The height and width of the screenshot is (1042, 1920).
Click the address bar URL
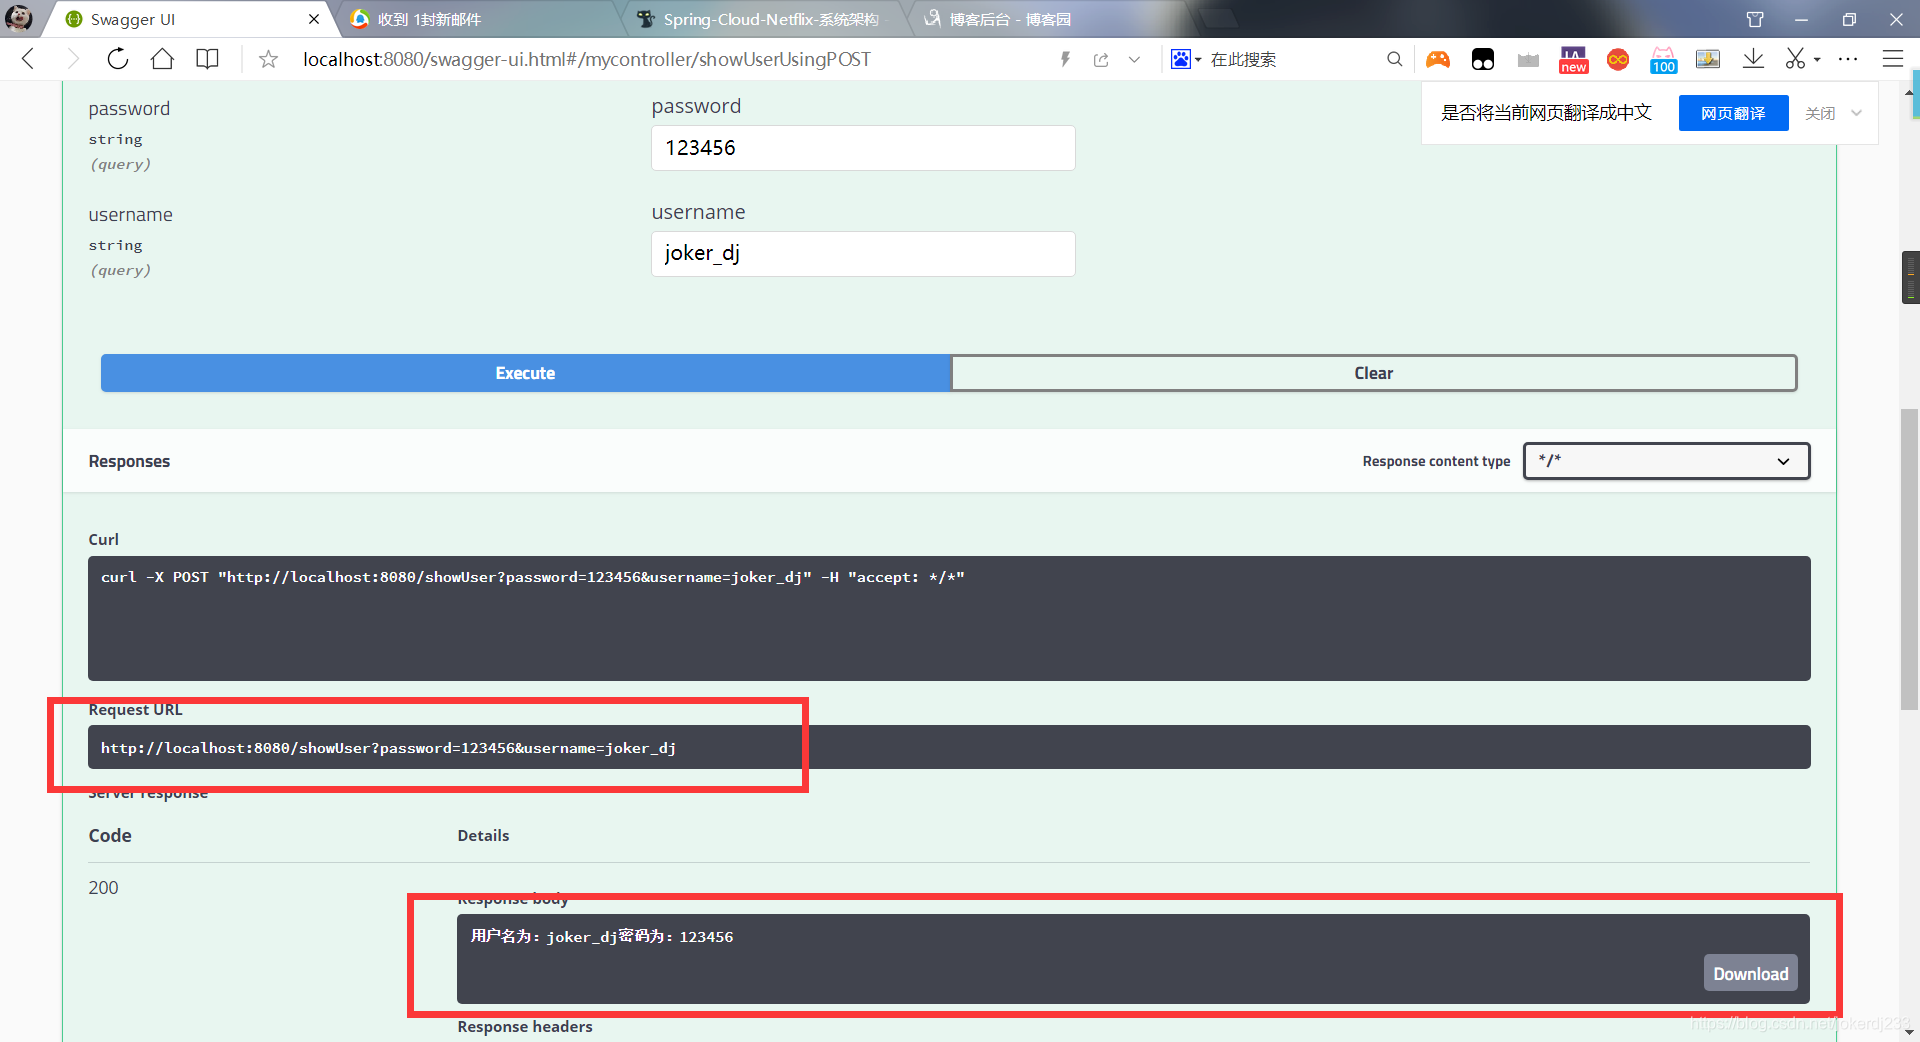[x=587, y=59]
